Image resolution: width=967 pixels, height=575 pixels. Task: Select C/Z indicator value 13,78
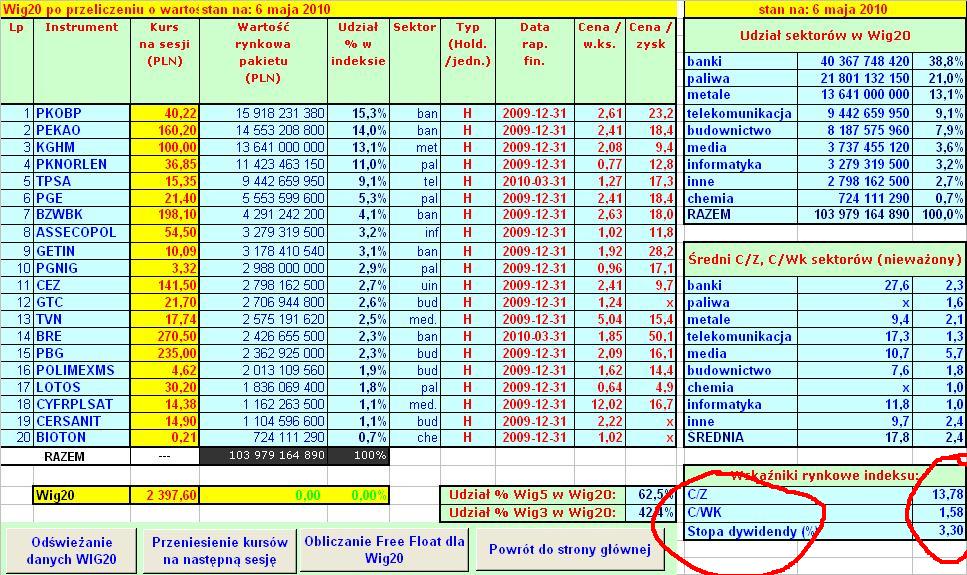point(939,494)
